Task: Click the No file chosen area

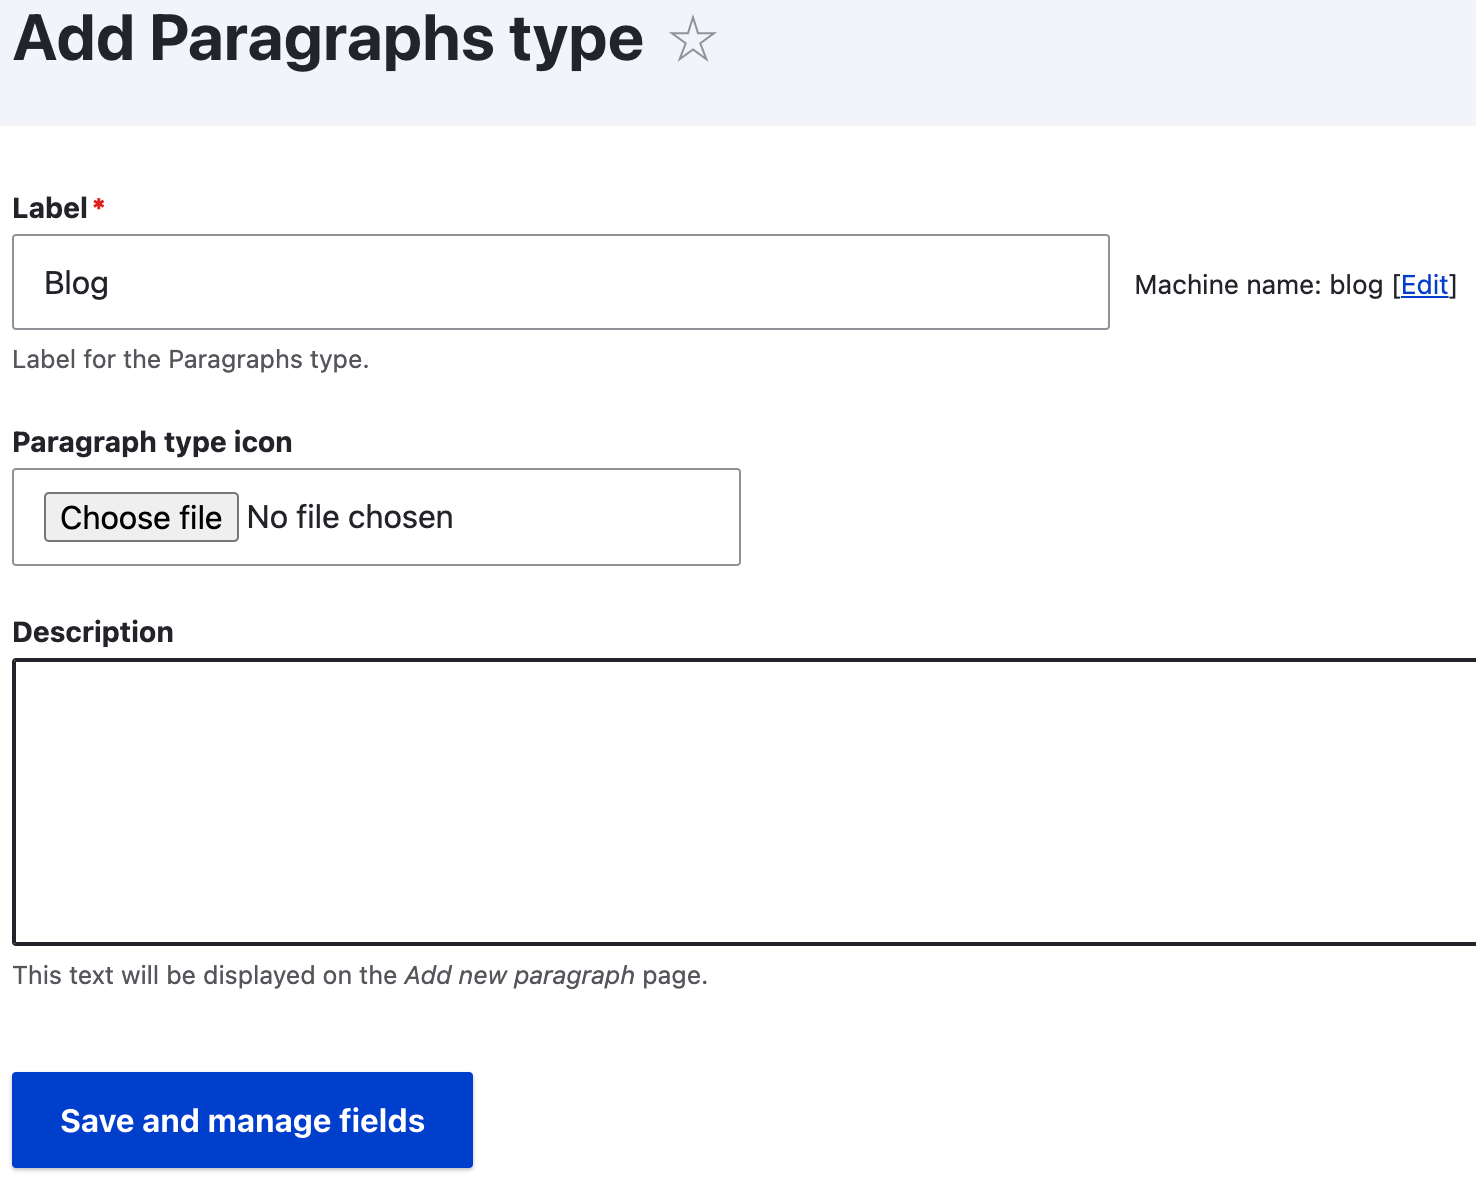Action: (350, 517)
